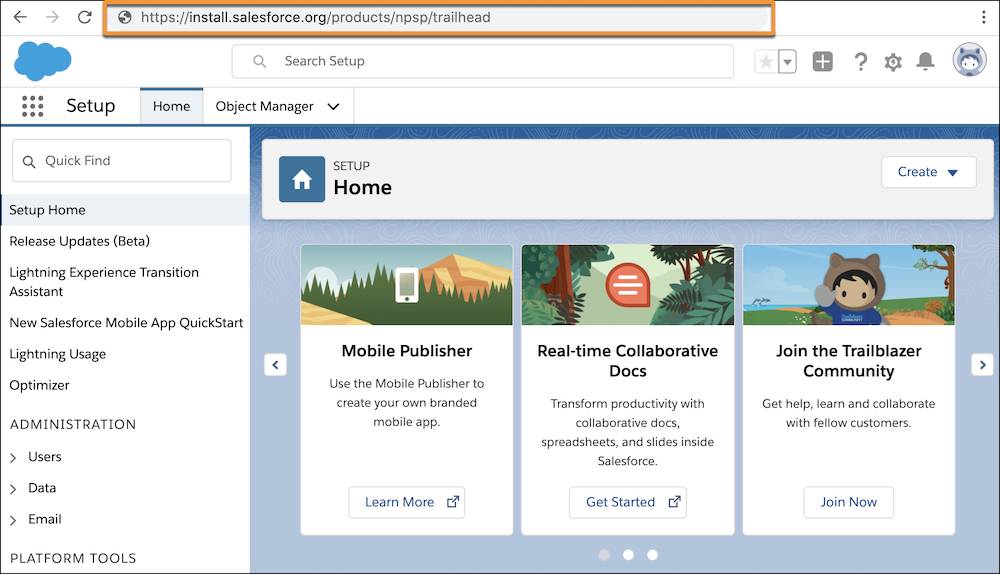Open New Salesforce Mobile App QuickStart

click(x=126, y=323)
